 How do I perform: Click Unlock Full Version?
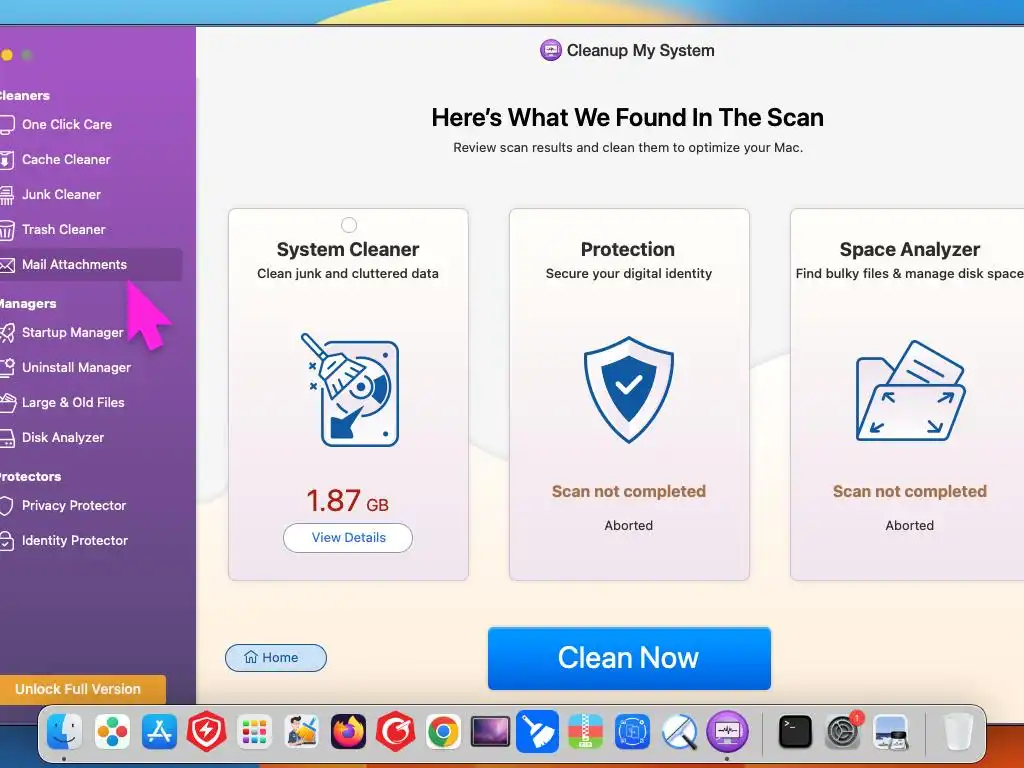(x=78, y=689)
